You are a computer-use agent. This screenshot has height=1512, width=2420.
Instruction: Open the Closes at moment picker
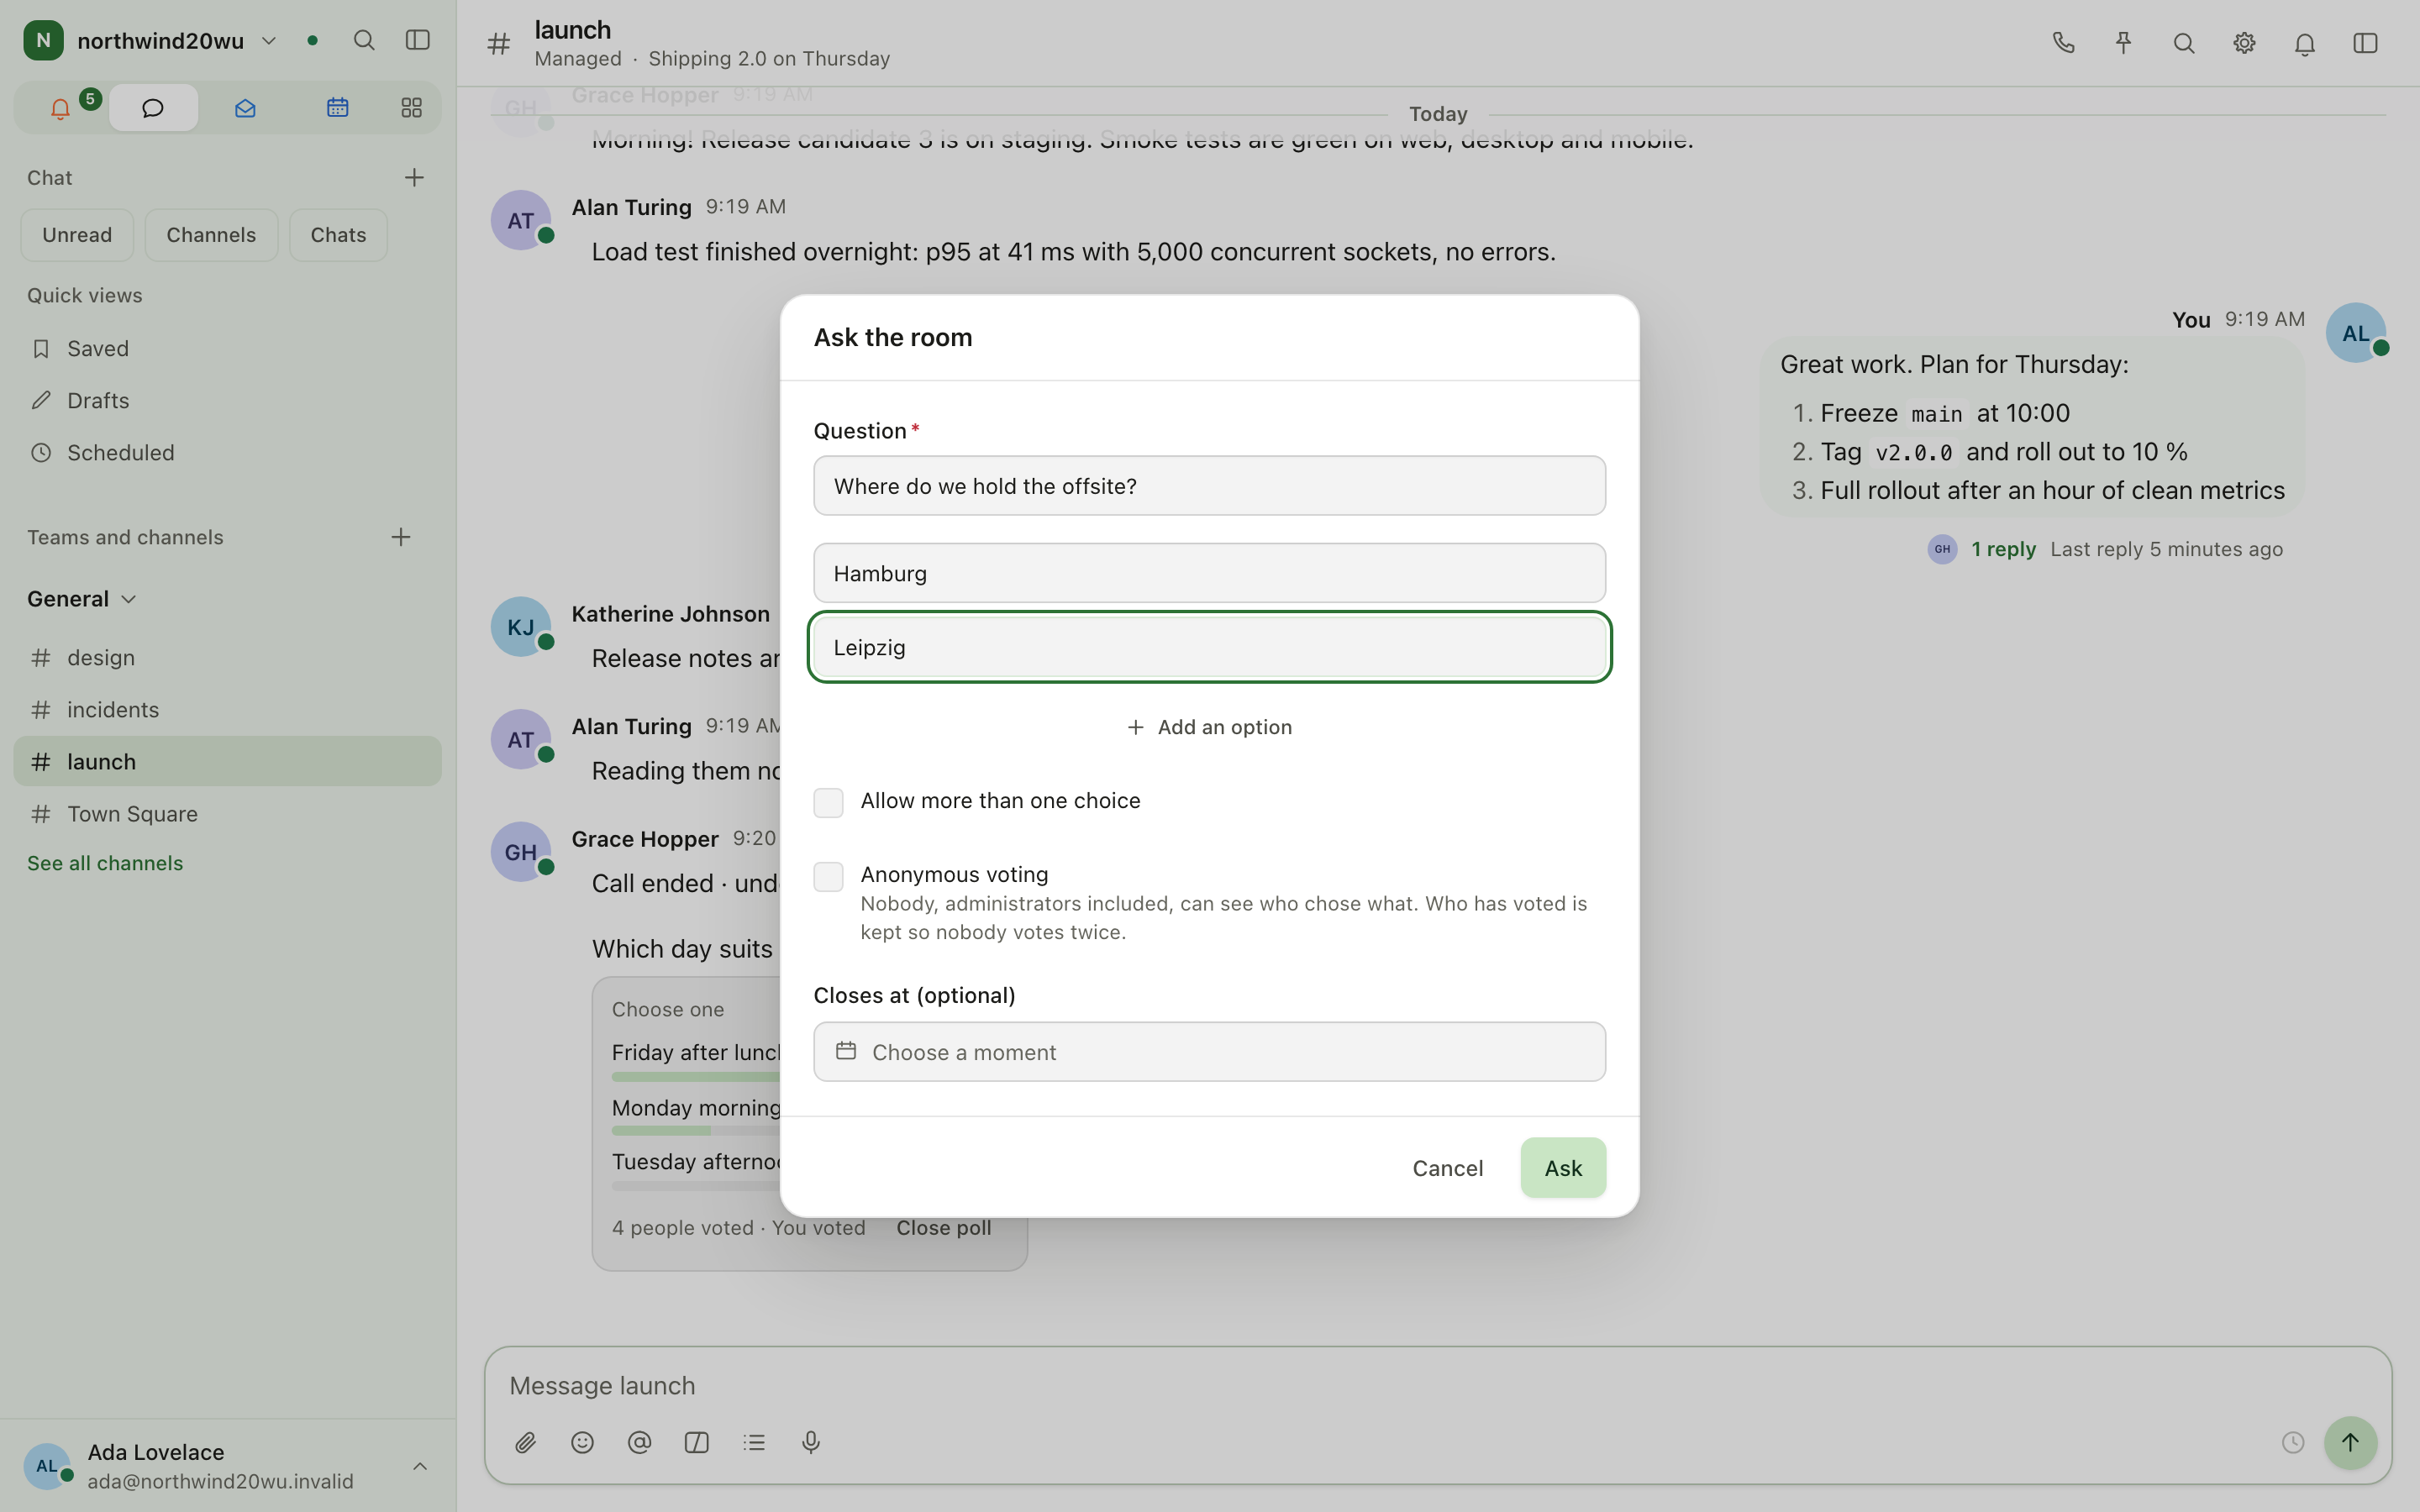[1209, 1051]
